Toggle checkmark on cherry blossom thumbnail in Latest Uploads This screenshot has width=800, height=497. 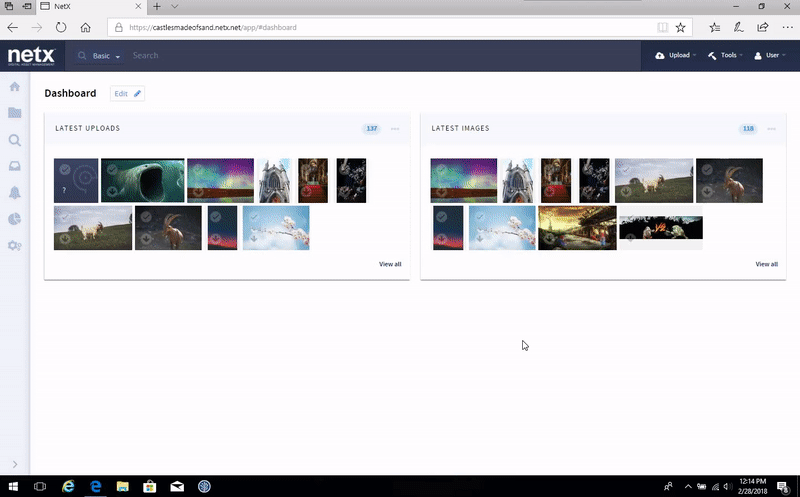tap(254, 217)
